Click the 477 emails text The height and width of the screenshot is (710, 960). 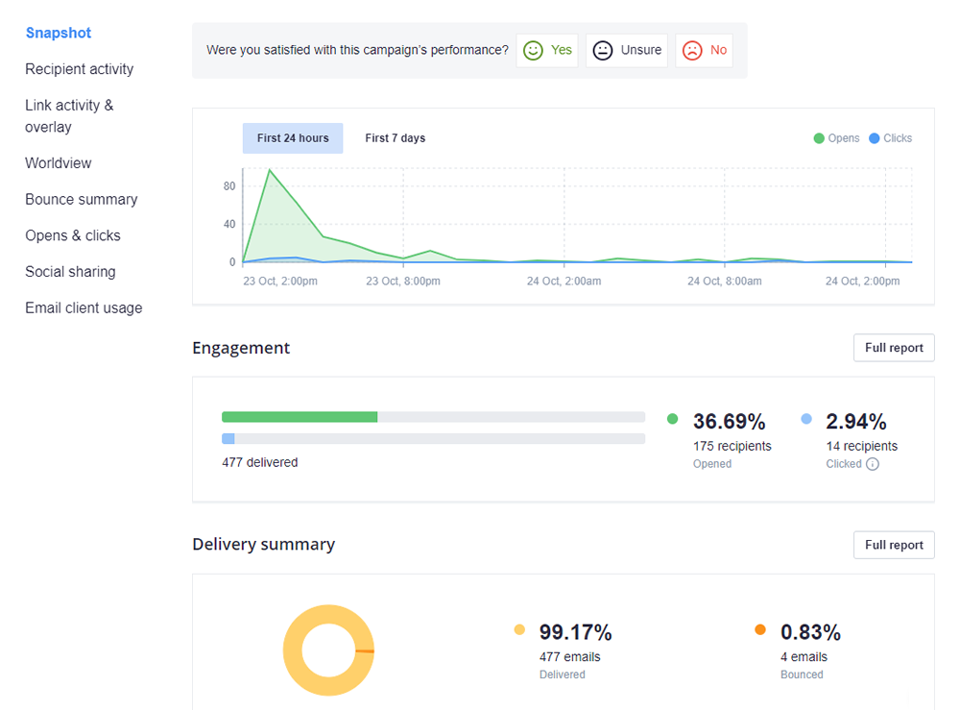tap(570, 657)
